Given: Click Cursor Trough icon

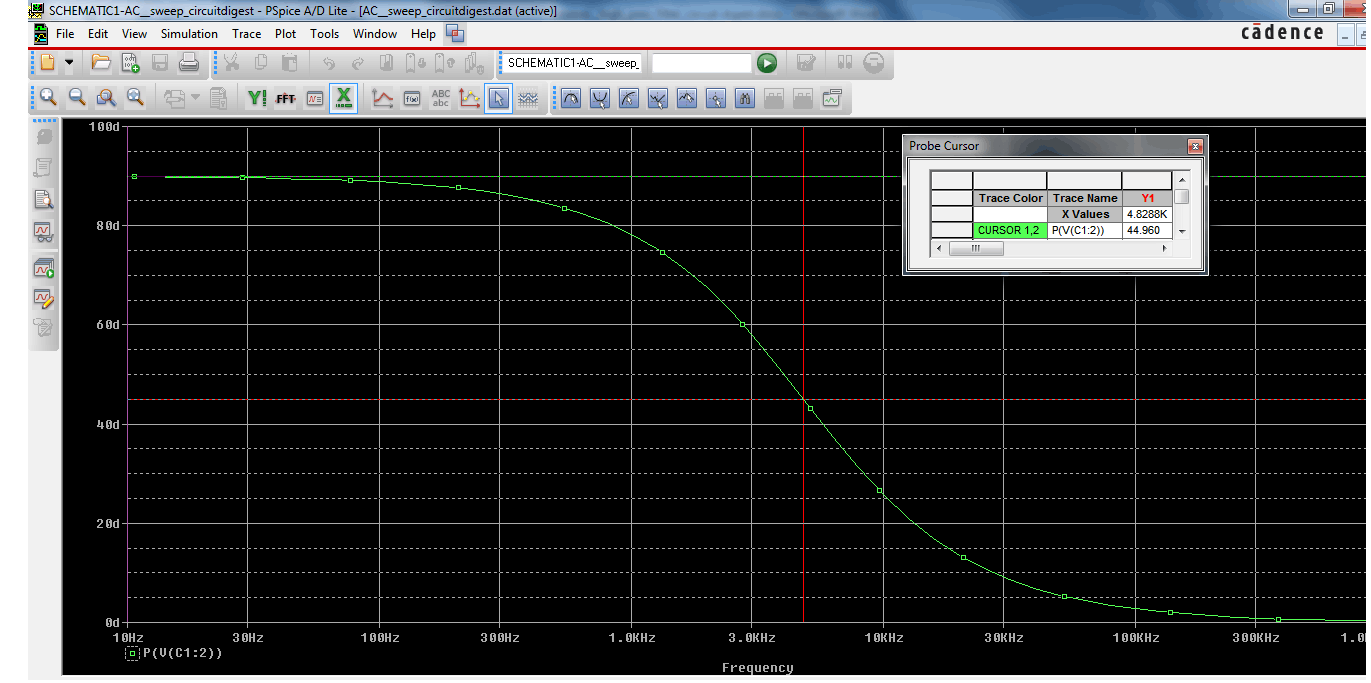Looking at the screenshot, I should tap(599, 98).
